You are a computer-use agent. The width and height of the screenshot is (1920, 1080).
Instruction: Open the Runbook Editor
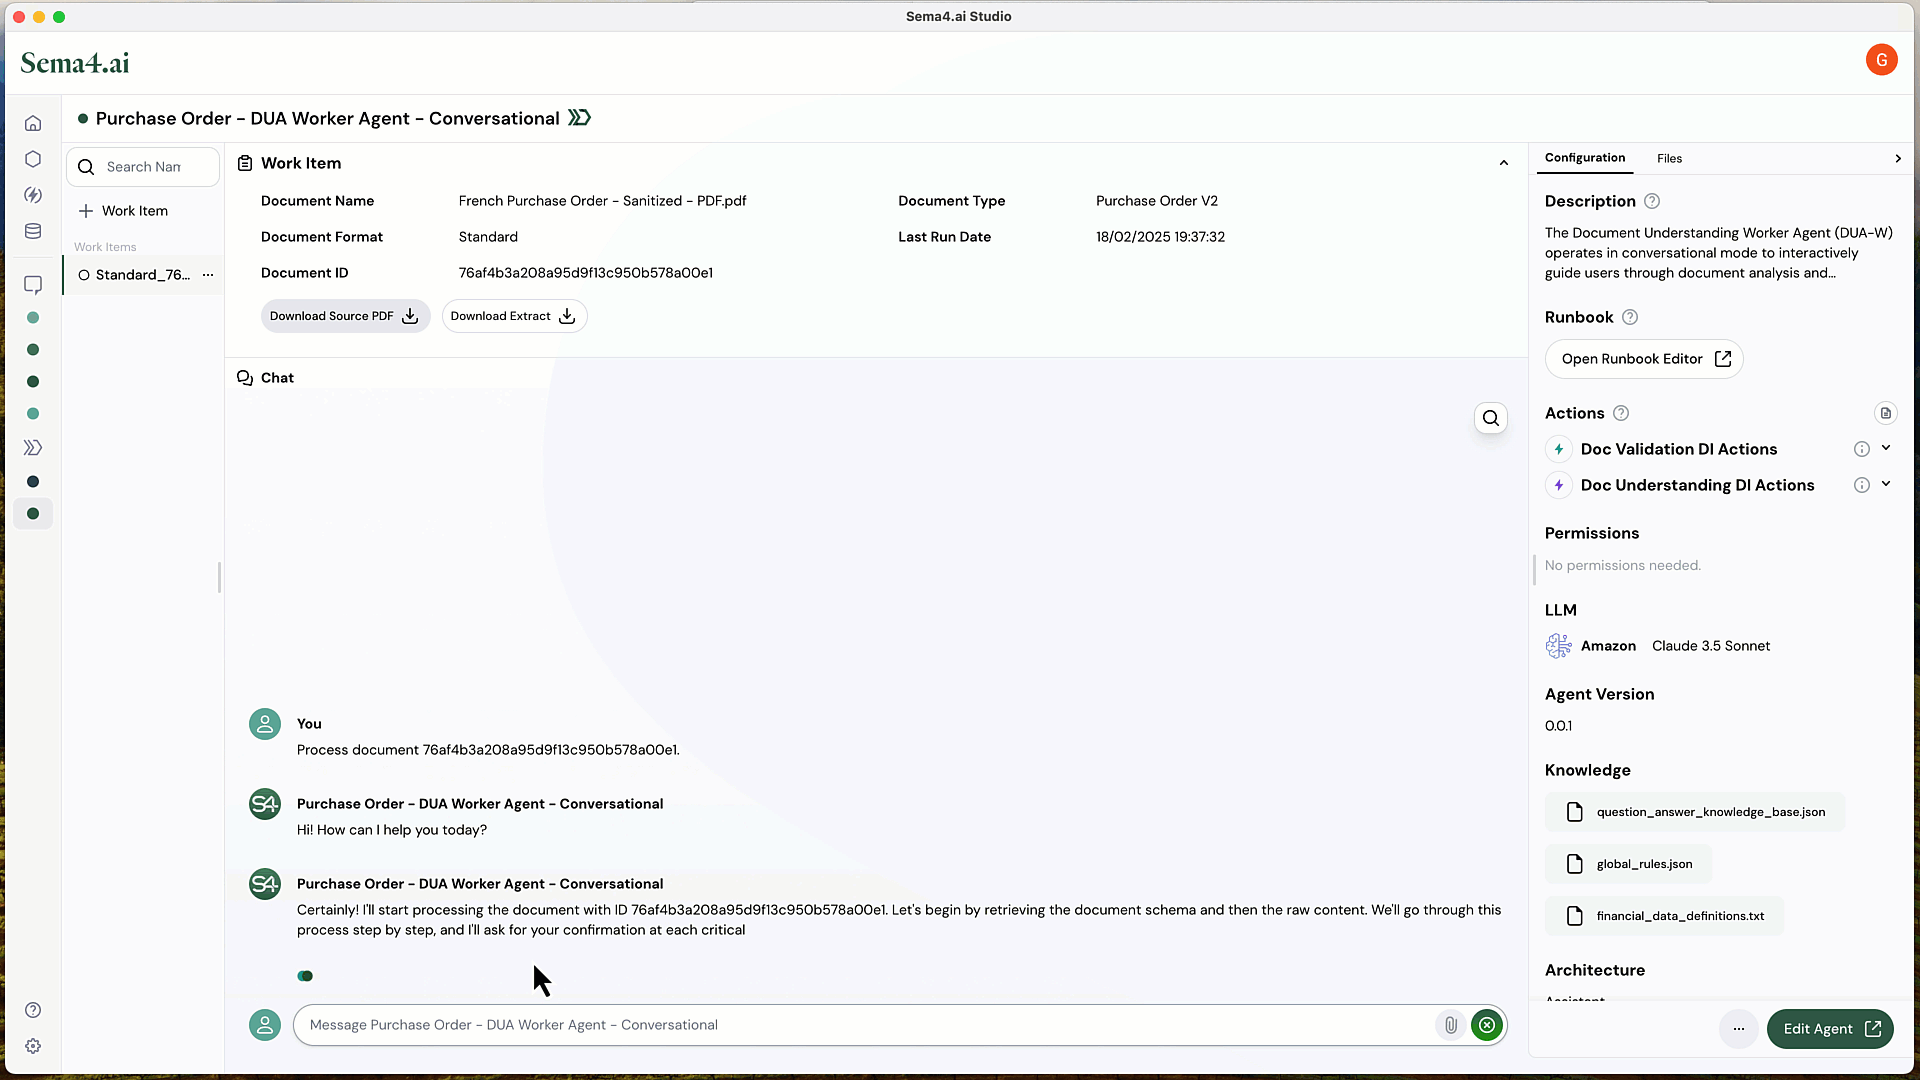point(1644,359)
